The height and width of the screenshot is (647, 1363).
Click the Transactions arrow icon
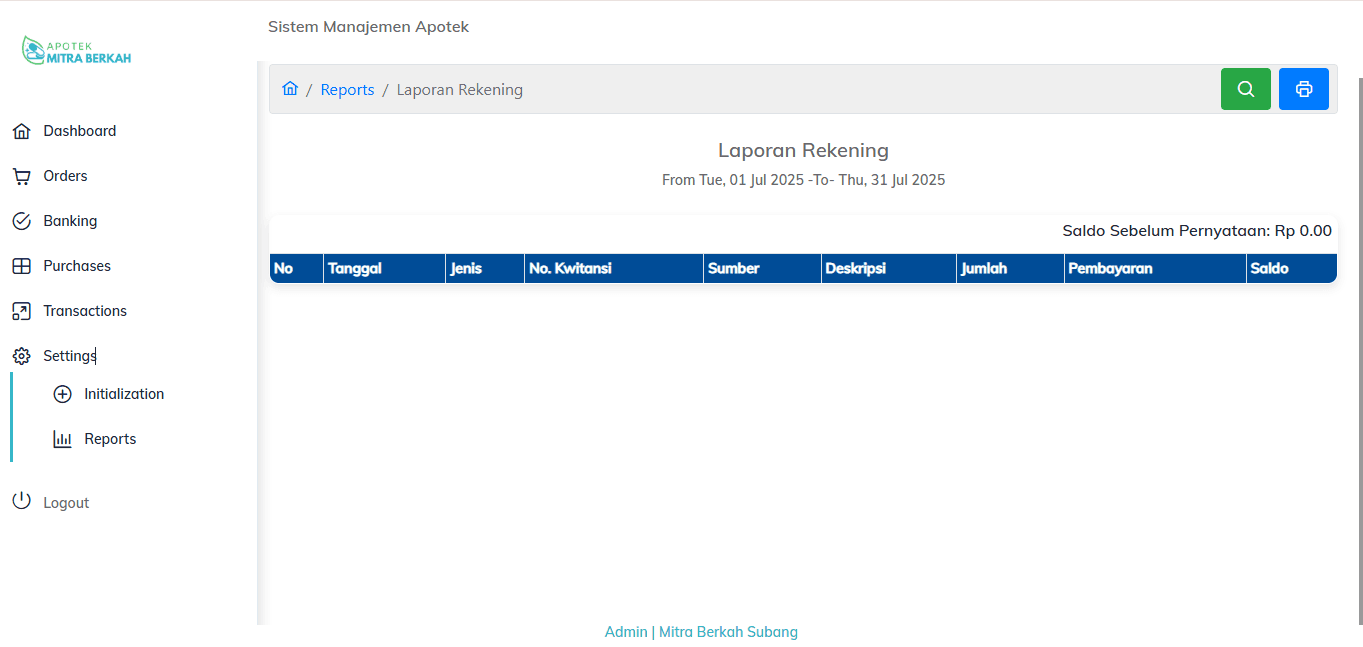(x=21, y=311)
